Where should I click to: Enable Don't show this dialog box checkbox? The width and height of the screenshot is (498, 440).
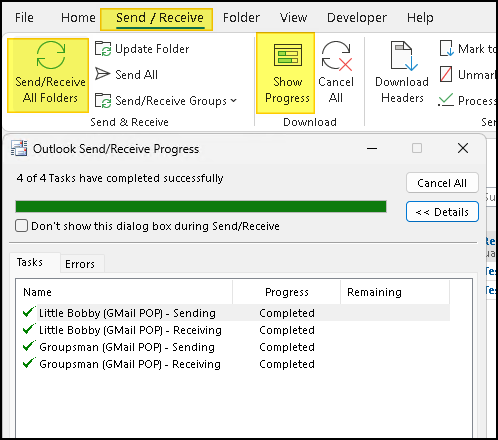coord(21,226)
